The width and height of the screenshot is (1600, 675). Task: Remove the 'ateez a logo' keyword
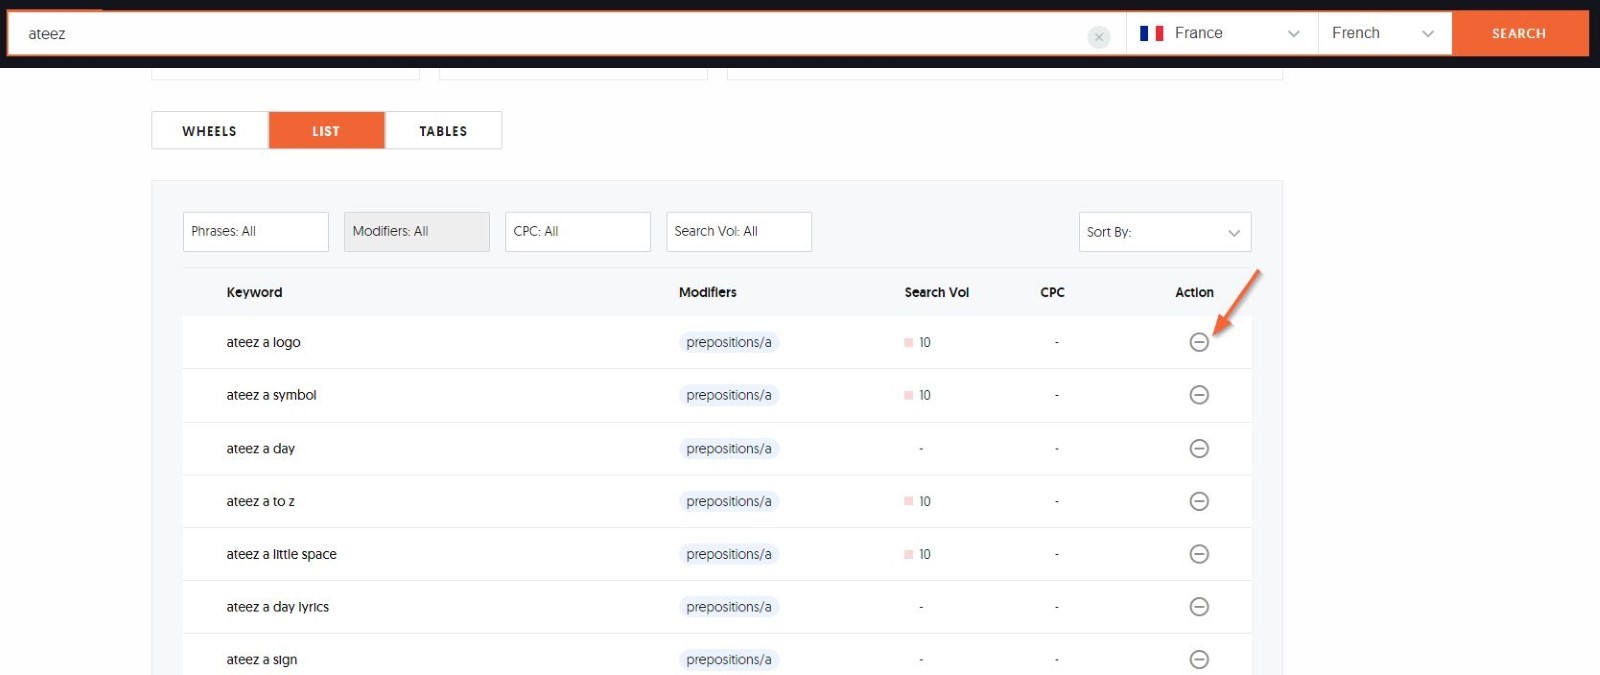[1199, 342]
